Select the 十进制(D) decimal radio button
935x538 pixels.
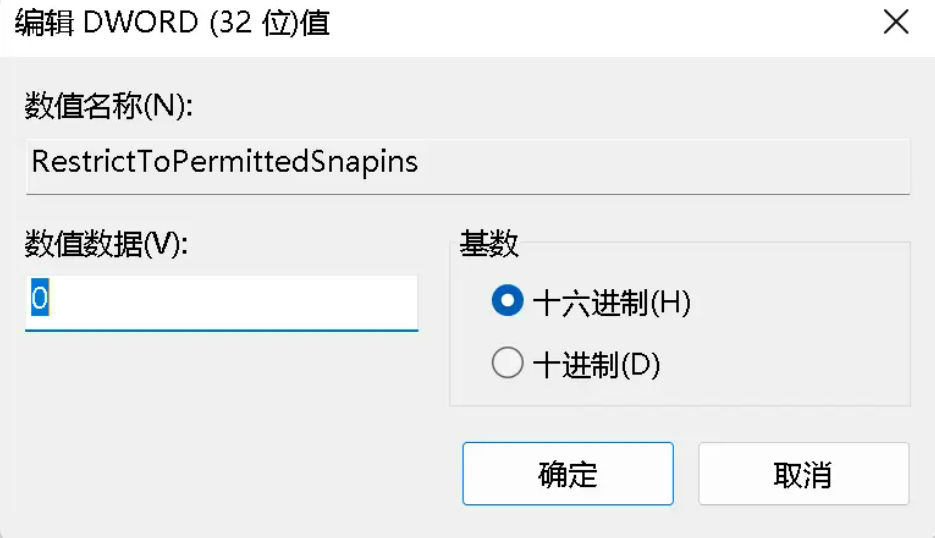point(508,365)
